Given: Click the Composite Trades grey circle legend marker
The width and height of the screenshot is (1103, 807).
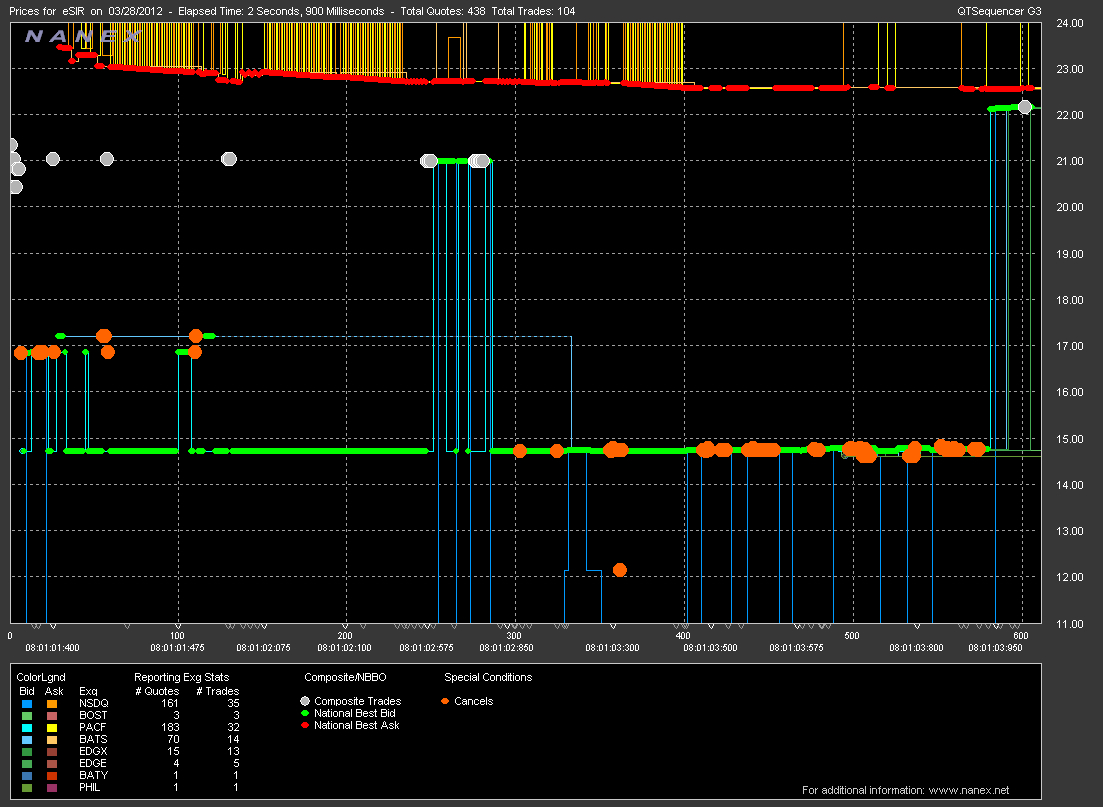Looking at the screenshot, I should [305, 701].
